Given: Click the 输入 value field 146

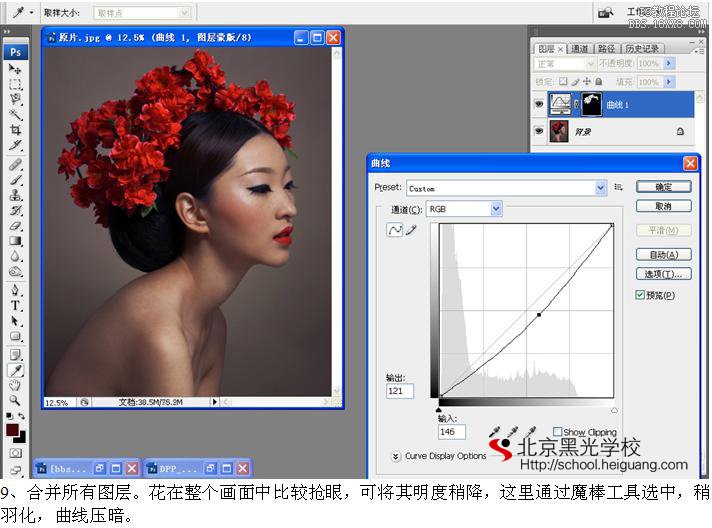Looking at the screenshot, I should (x=451, y=432).
